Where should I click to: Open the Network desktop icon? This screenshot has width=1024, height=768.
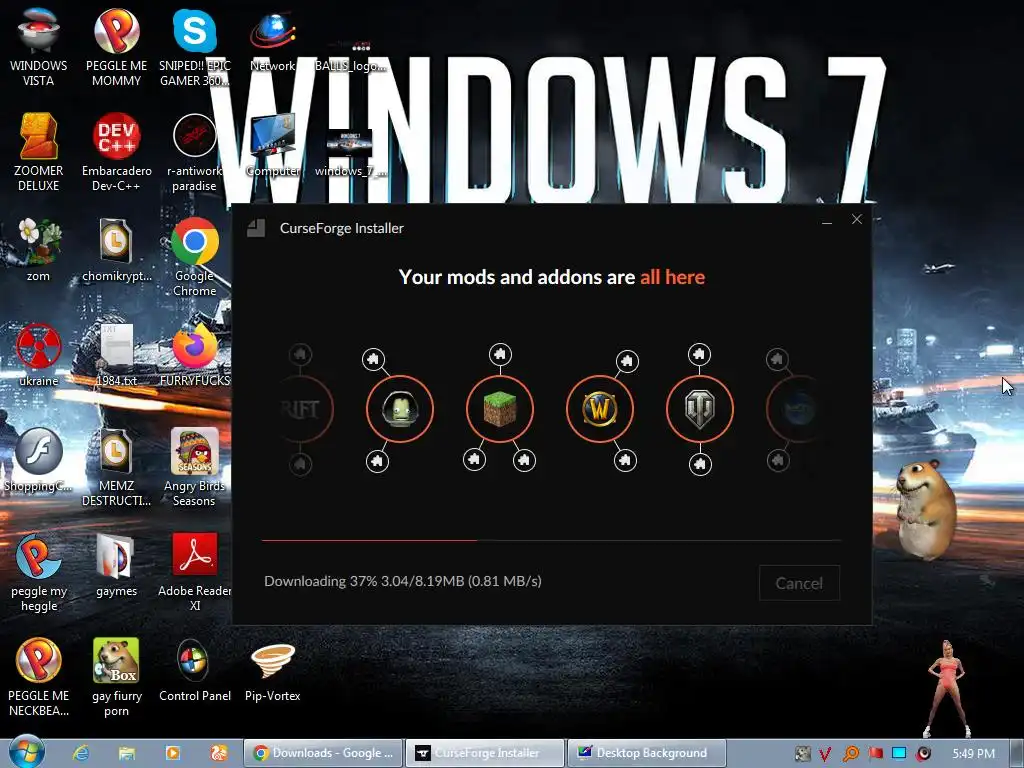click(273, 40)
